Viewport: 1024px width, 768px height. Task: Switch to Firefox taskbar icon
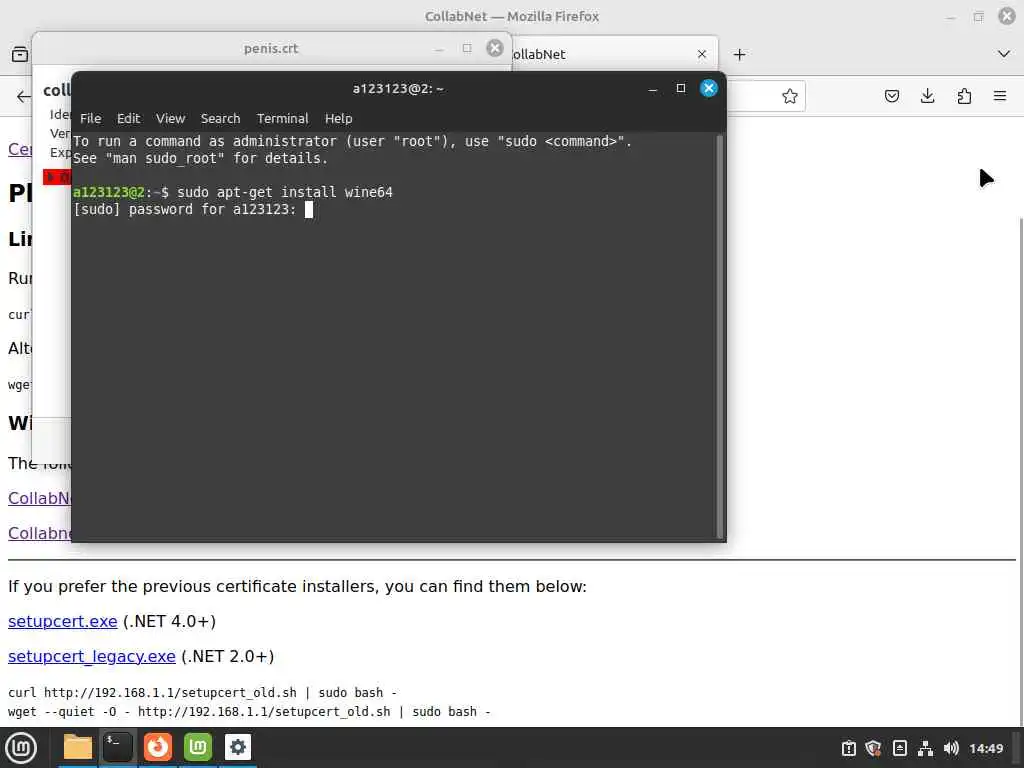[x=158, y=747]
